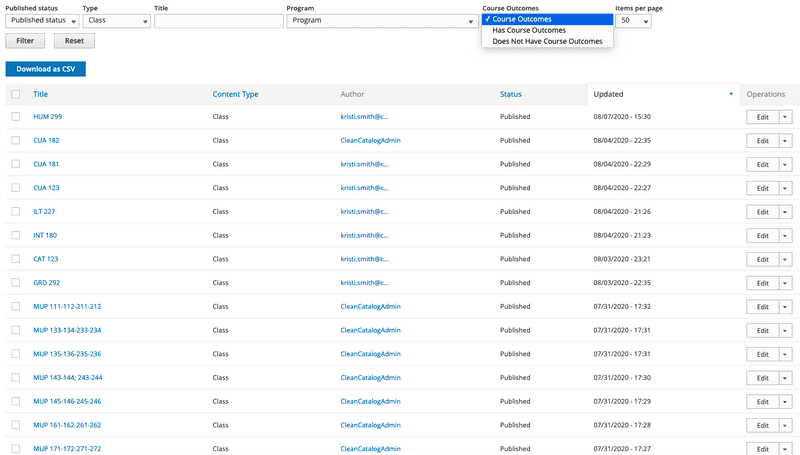Open the MUP 171-172-271-272 class link

point(67,449)
